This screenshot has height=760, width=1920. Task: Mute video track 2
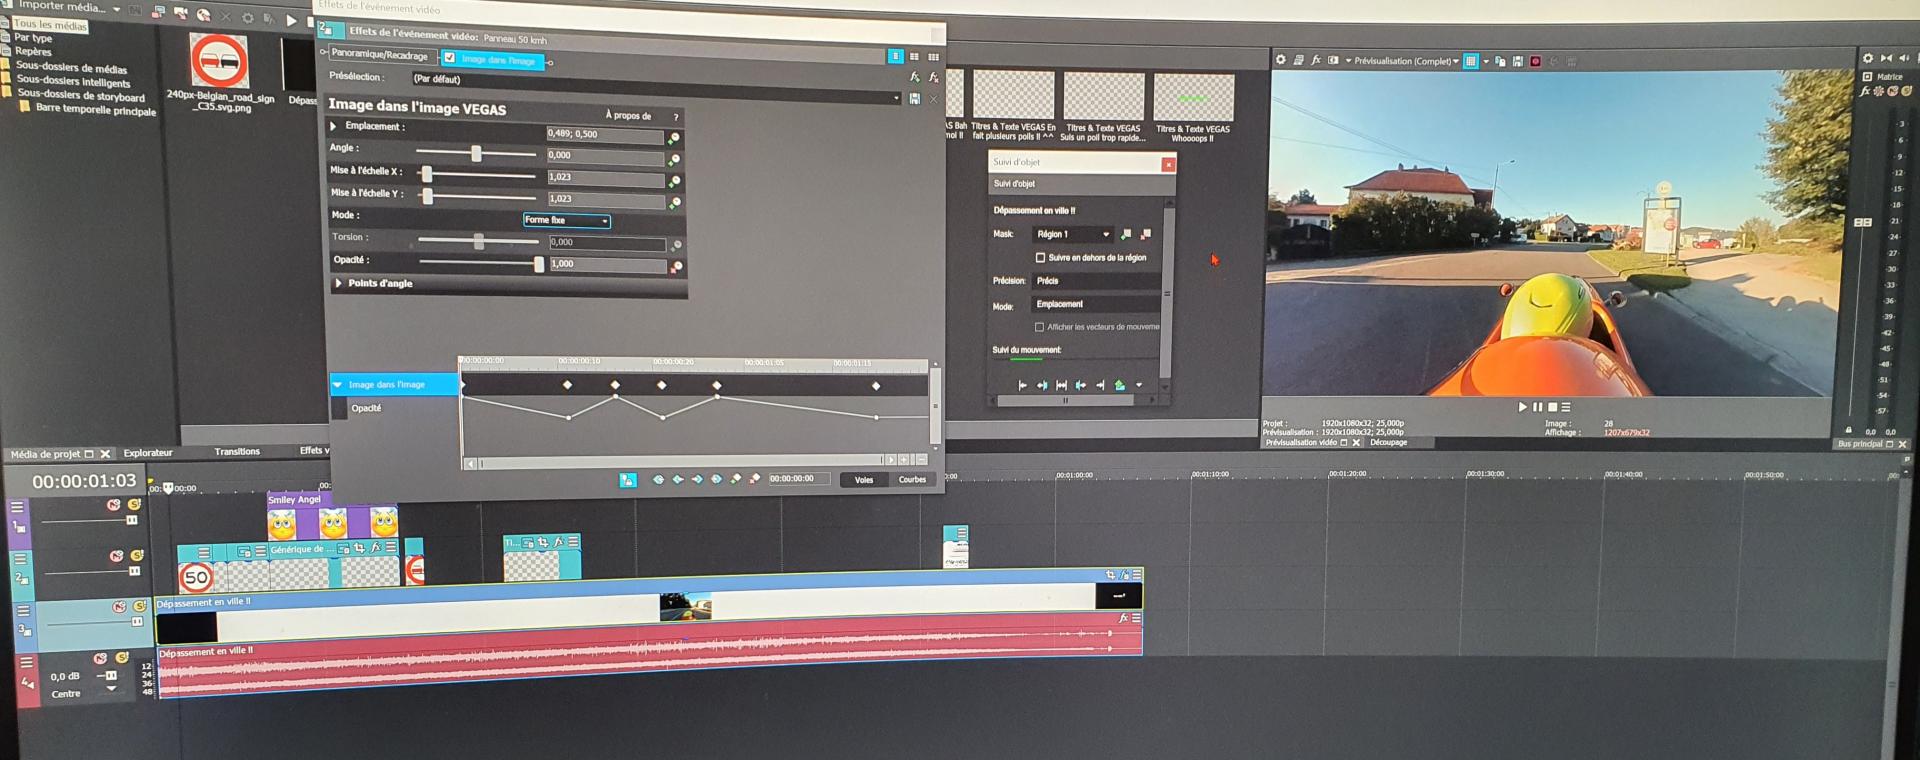[117, 556]
